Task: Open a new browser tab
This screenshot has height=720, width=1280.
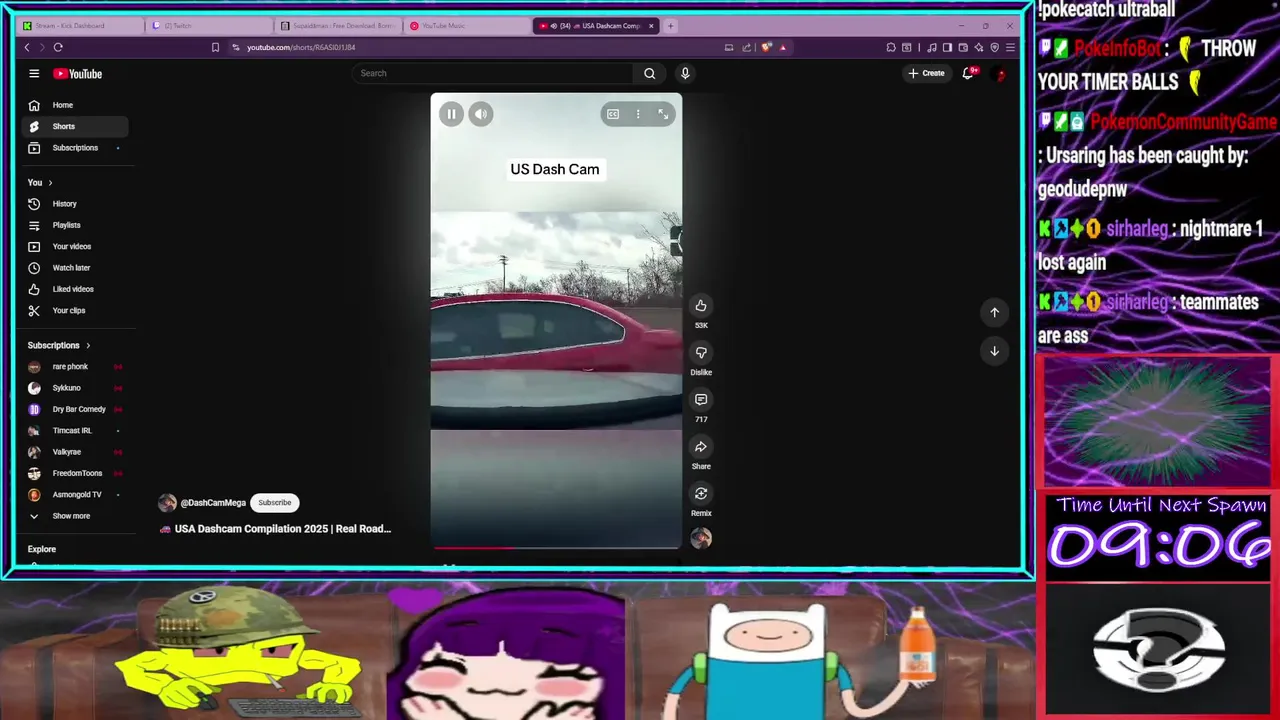Action: tap(671, 26)
